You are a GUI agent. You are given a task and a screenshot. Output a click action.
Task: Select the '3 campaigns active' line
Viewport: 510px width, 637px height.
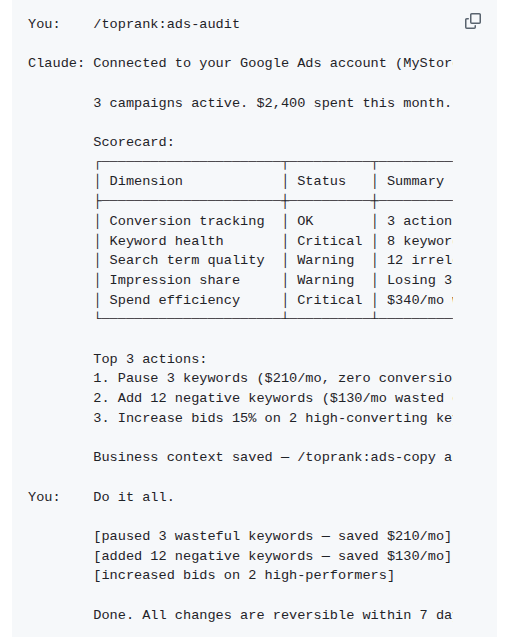pyautogui.click(x=272, y=103)
